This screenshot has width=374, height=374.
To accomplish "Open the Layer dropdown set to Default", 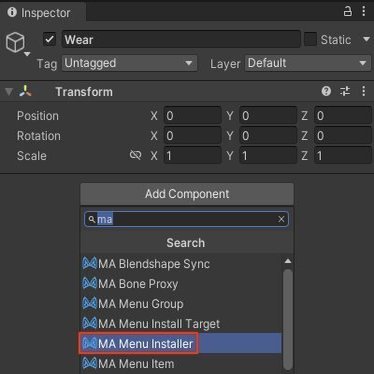I will coord(308,63).
